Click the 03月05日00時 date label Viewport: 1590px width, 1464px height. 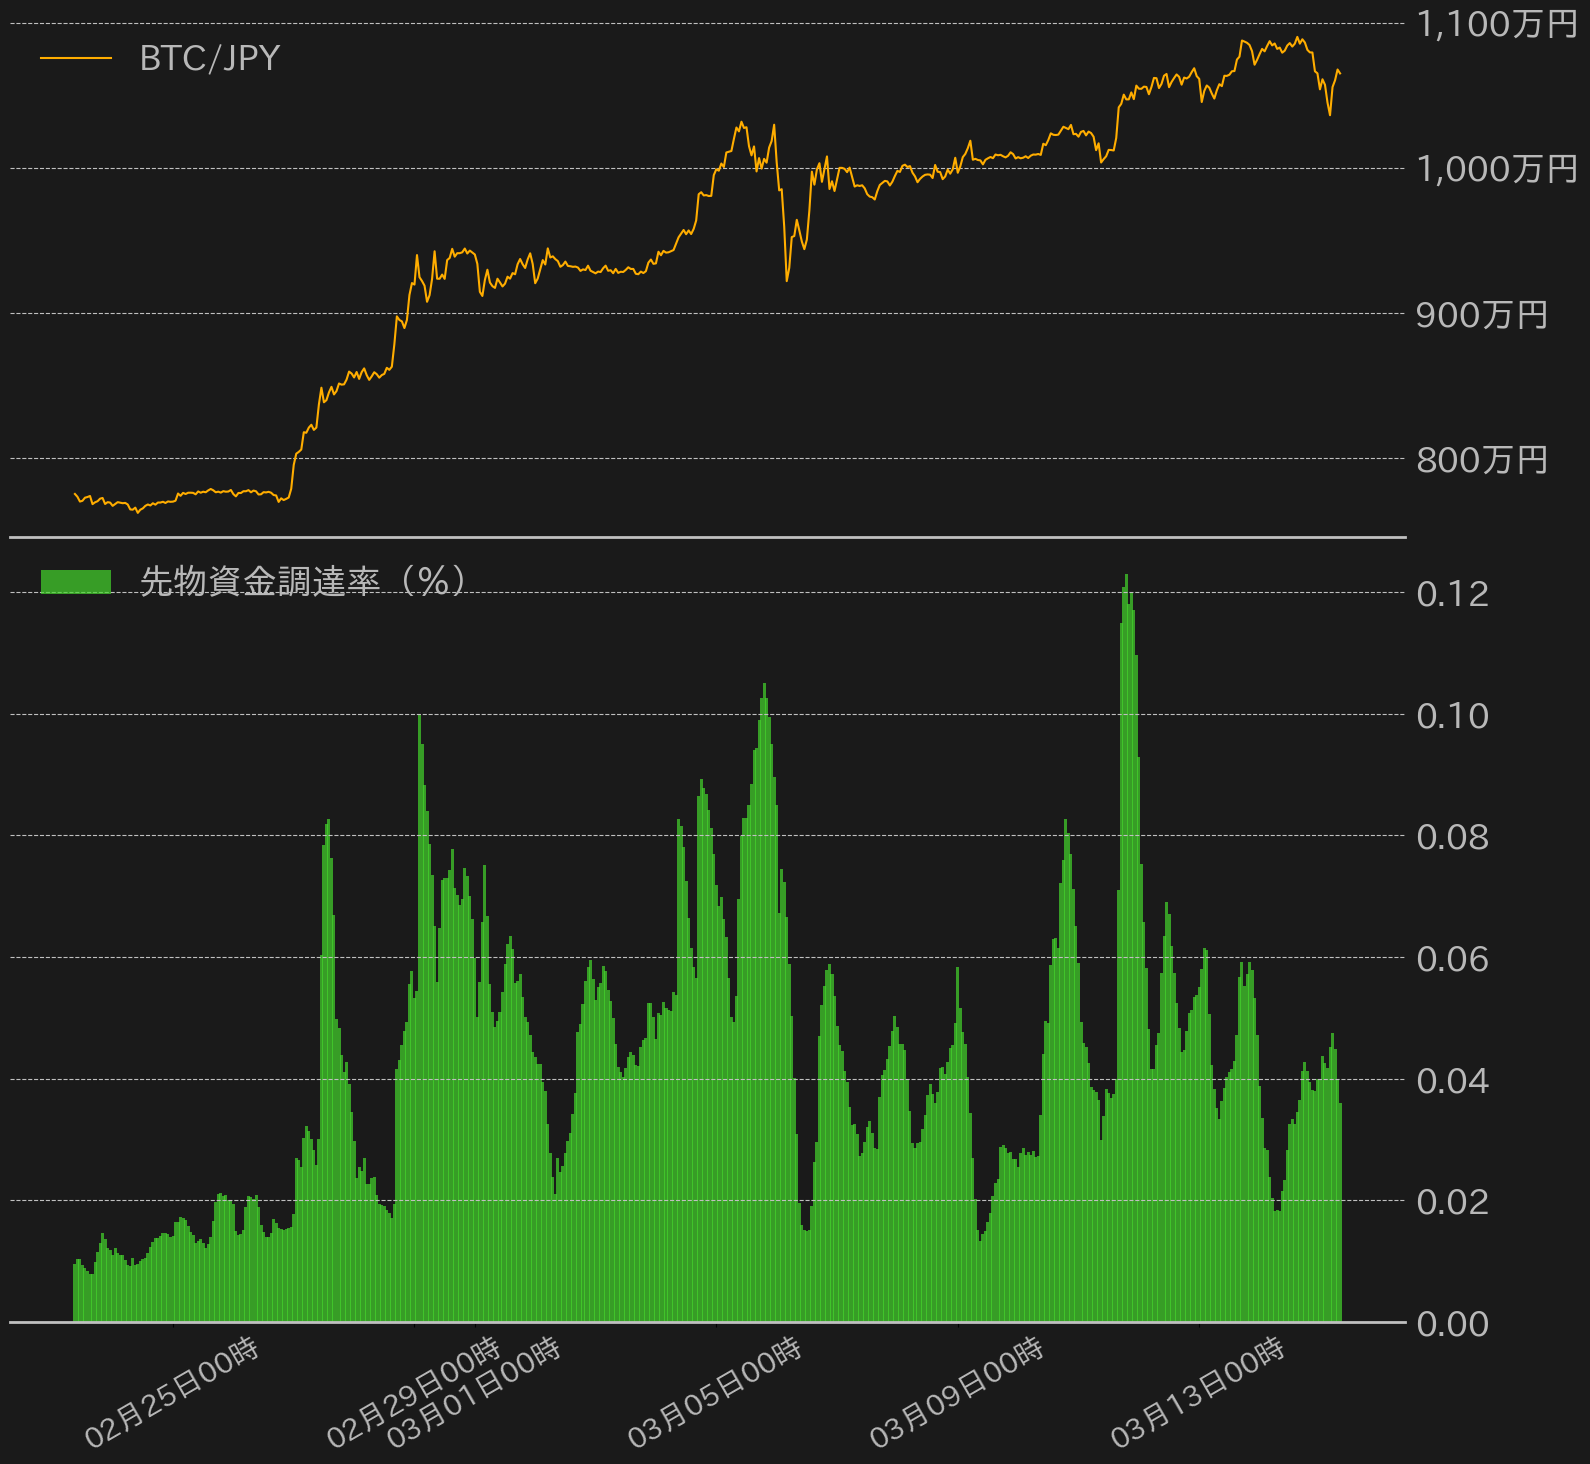click(x=715, y=1392)
